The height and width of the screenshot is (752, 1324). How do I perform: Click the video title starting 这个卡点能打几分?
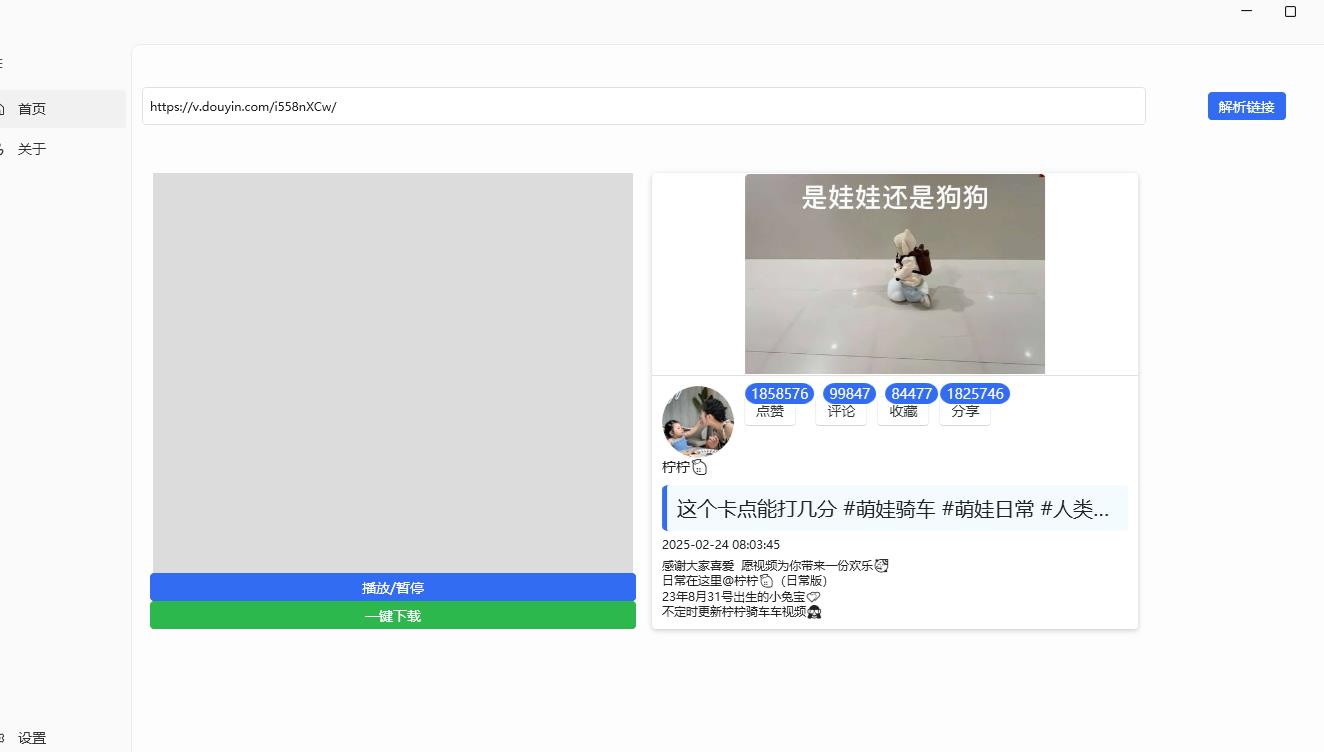pos(893,508)
